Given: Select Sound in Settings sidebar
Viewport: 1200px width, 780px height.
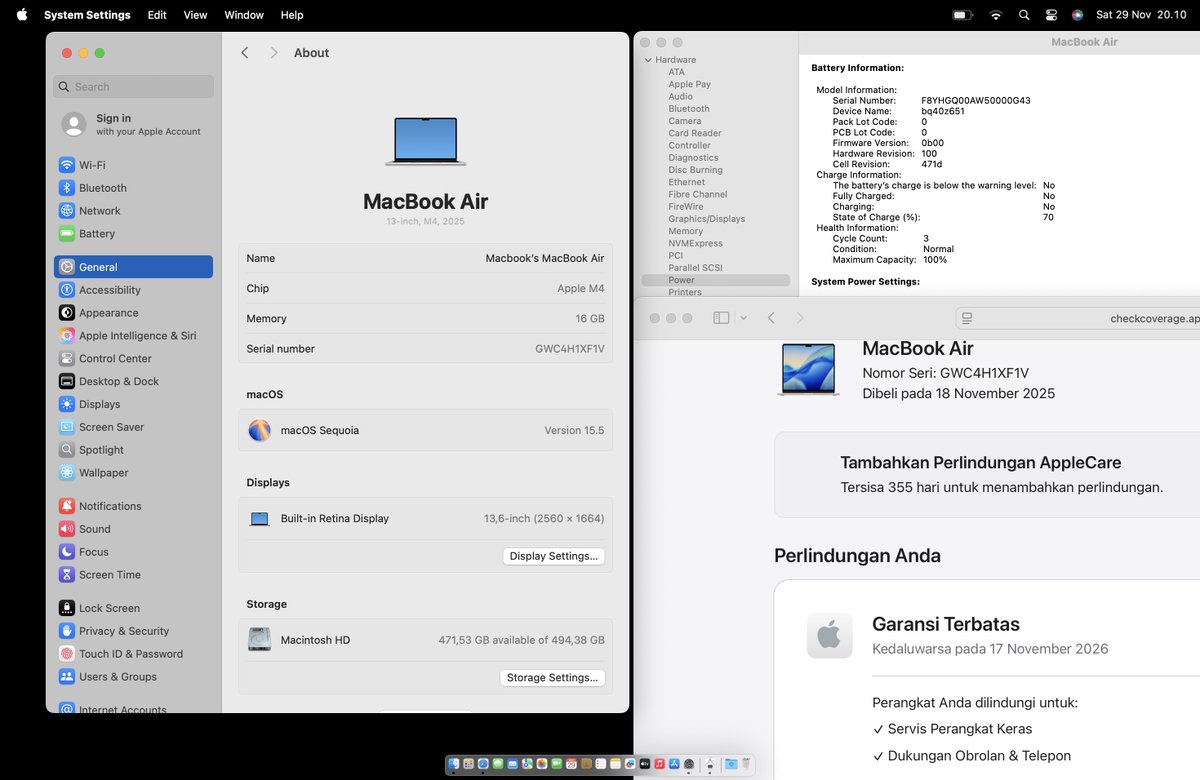Looking at the screenshot, I should [133, 529].
